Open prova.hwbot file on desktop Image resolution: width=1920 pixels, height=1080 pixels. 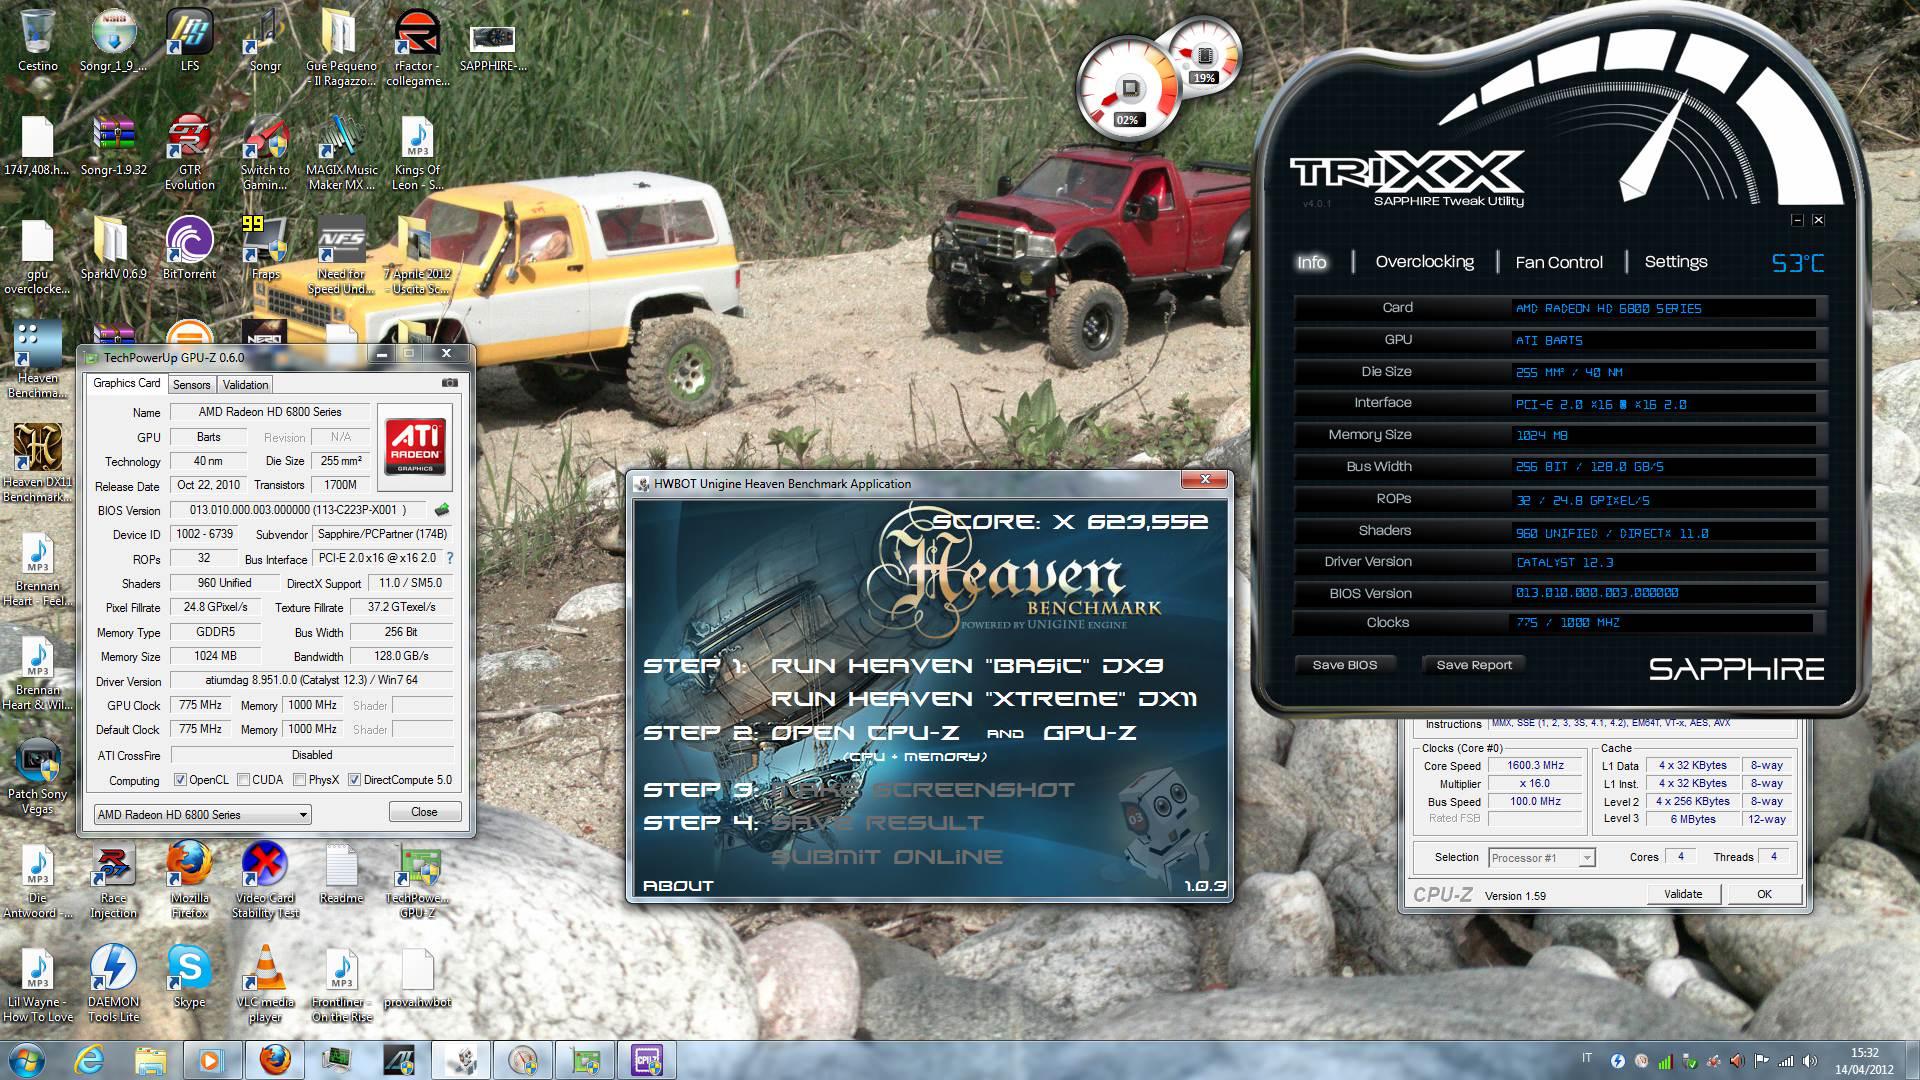417,977
